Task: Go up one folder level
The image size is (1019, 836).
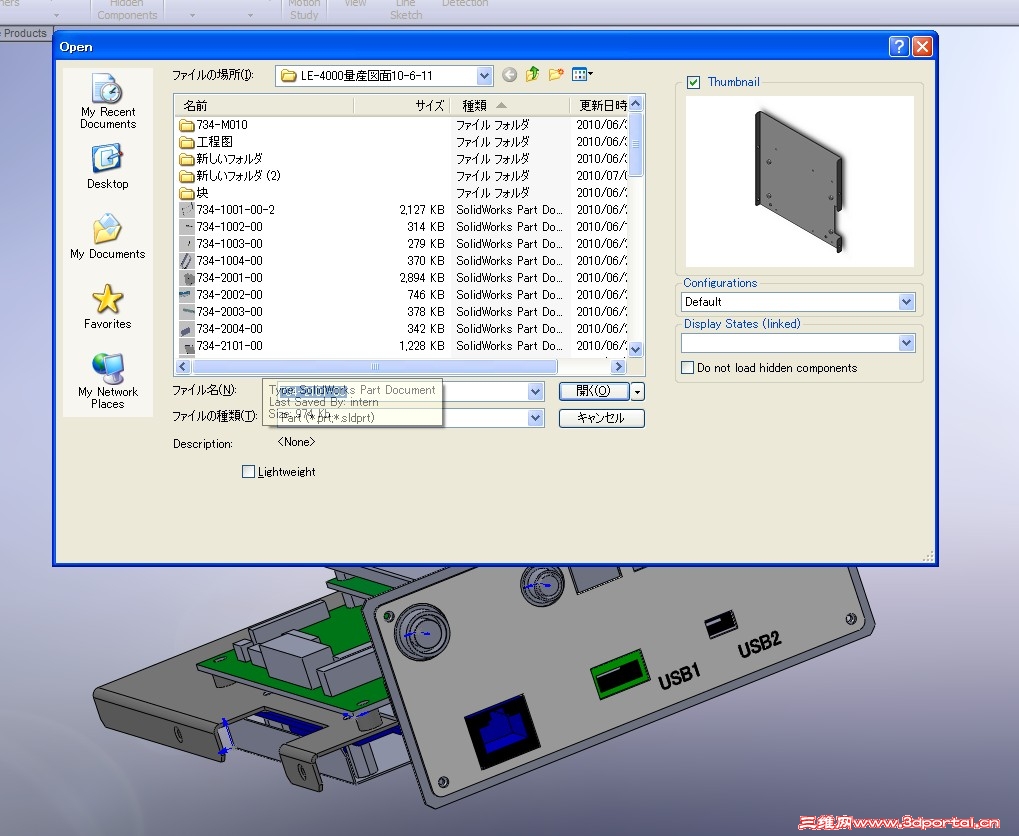Action: 533,75
